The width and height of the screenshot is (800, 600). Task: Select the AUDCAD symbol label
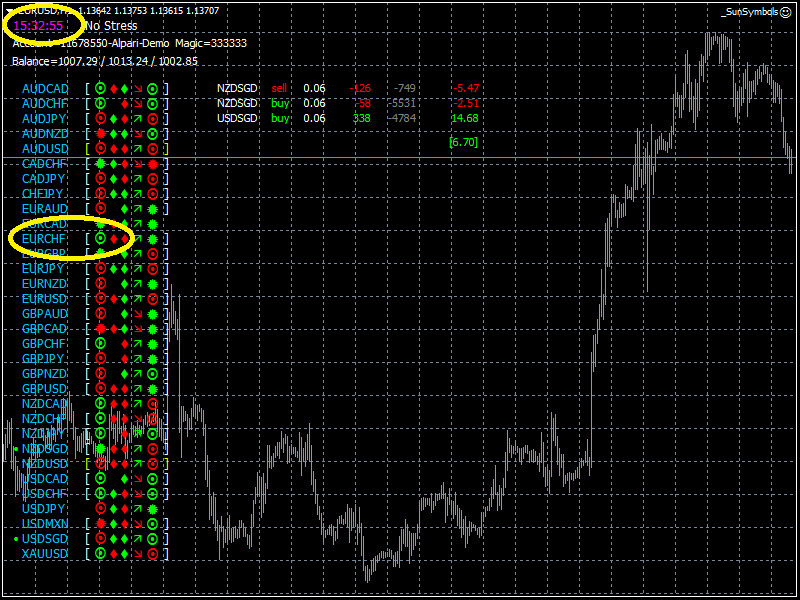tap(45, 89)
